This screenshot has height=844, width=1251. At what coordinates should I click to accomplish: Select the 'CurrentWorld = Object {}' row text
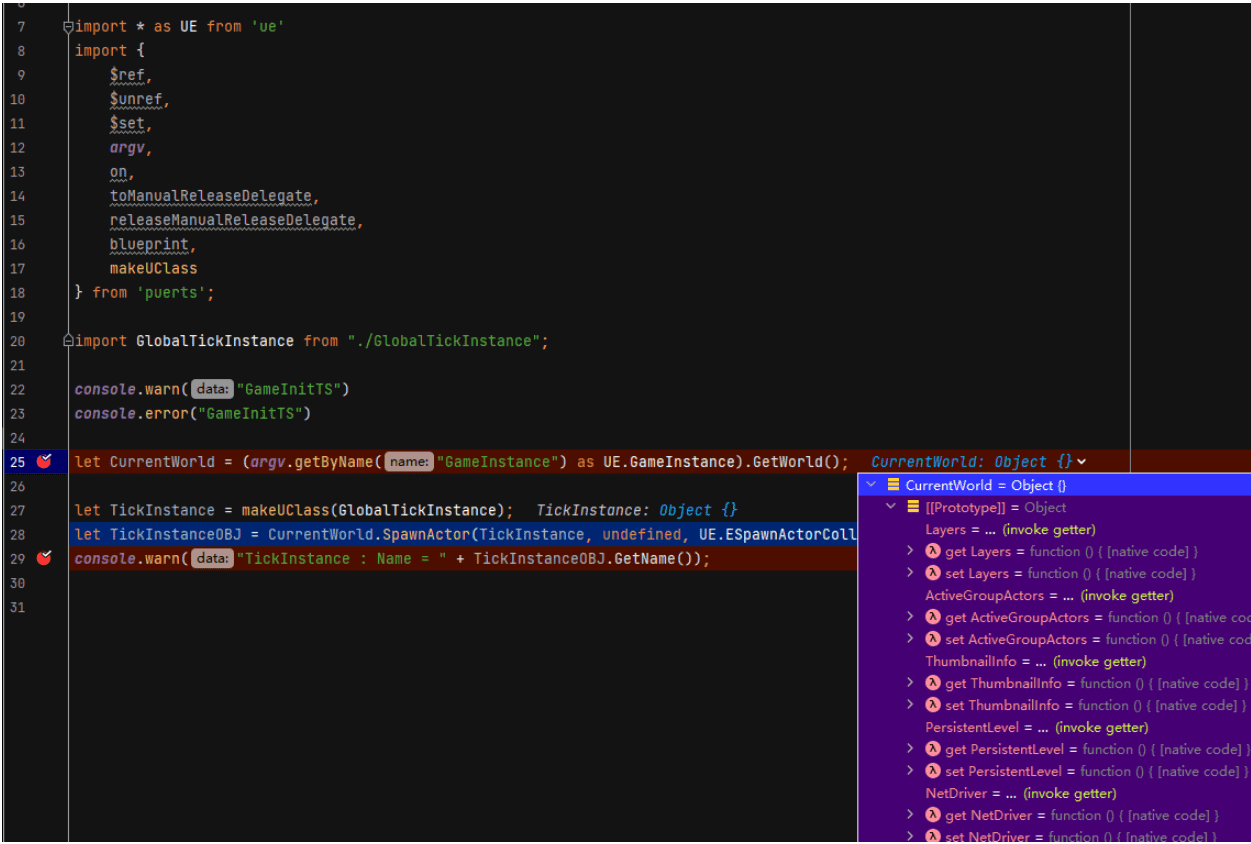(986, 485)
